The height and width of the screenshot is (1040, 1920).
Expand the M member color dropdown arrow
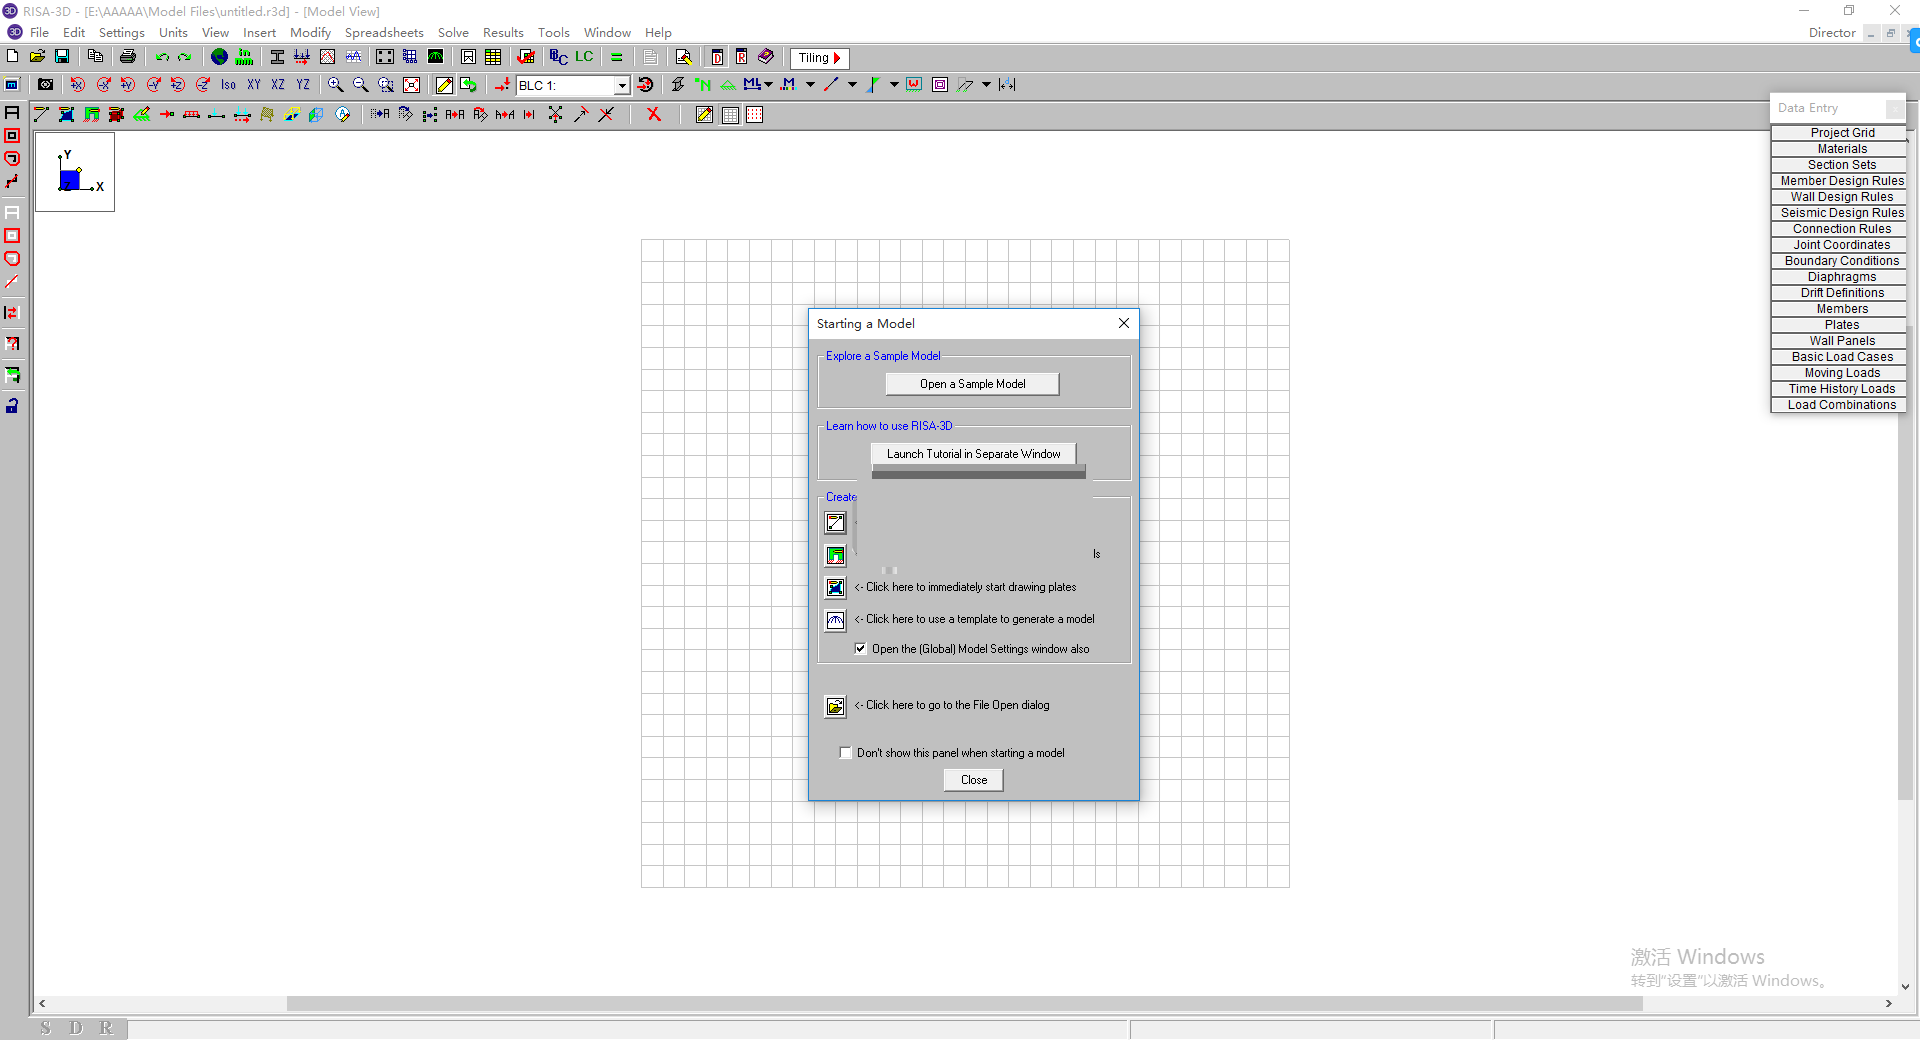810,85
